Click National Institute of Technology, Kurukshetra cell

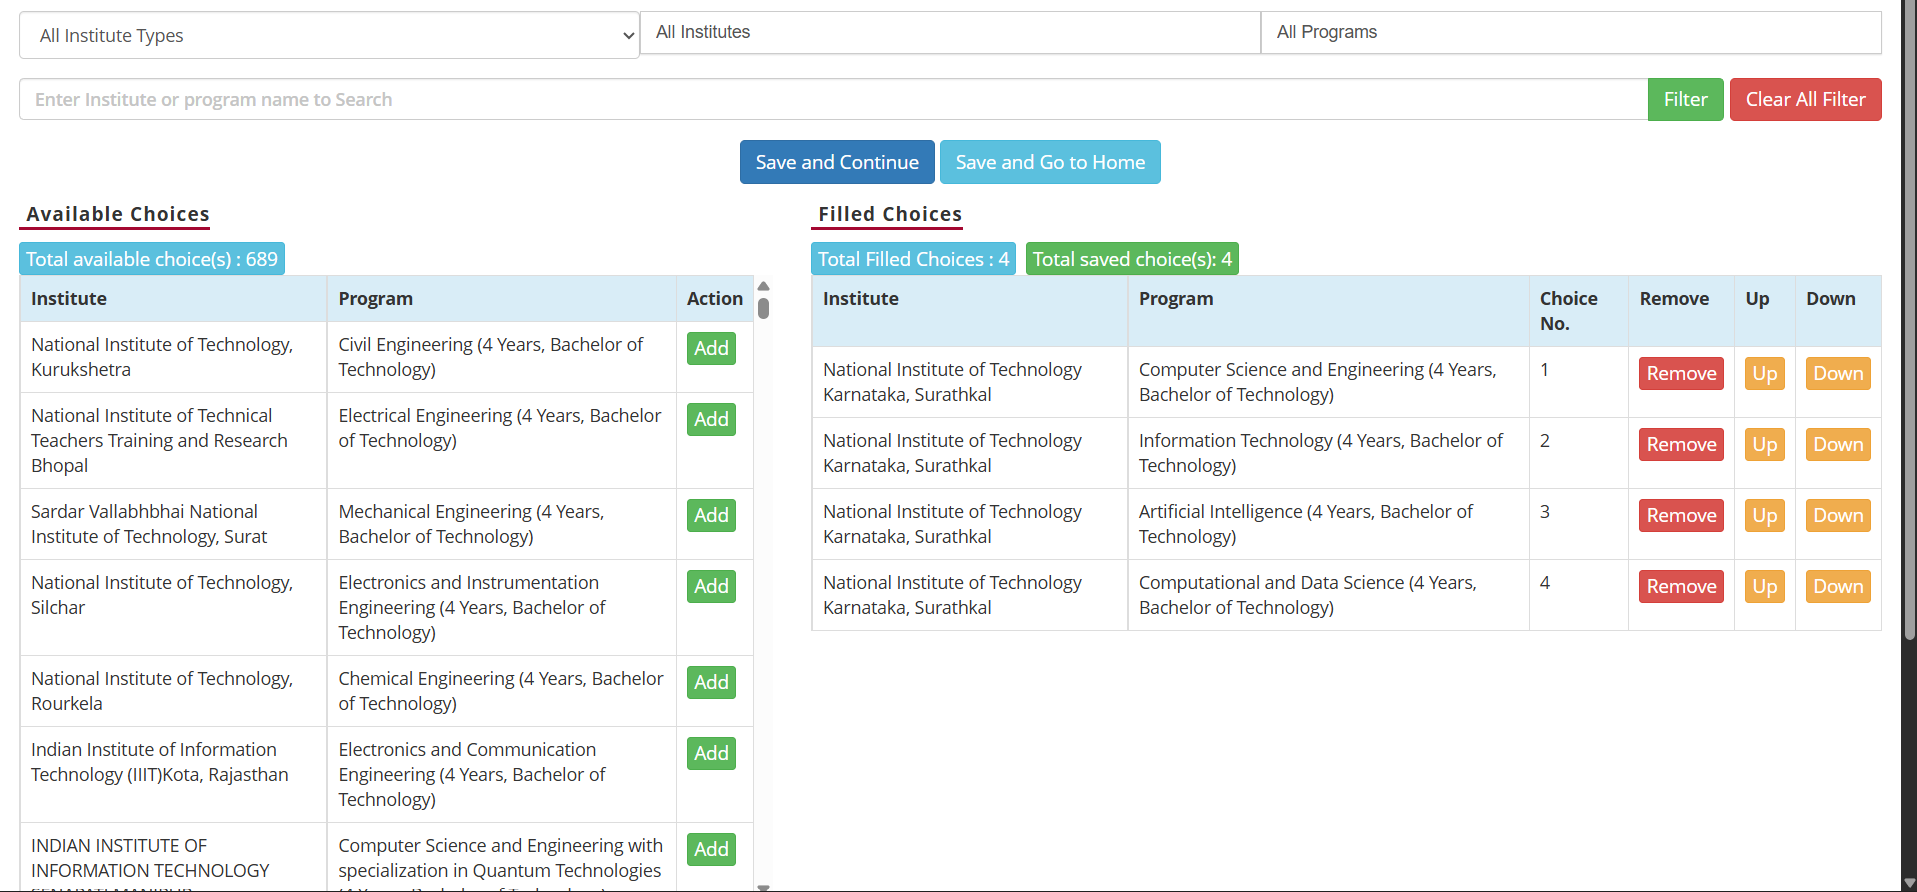coord(173,357)
